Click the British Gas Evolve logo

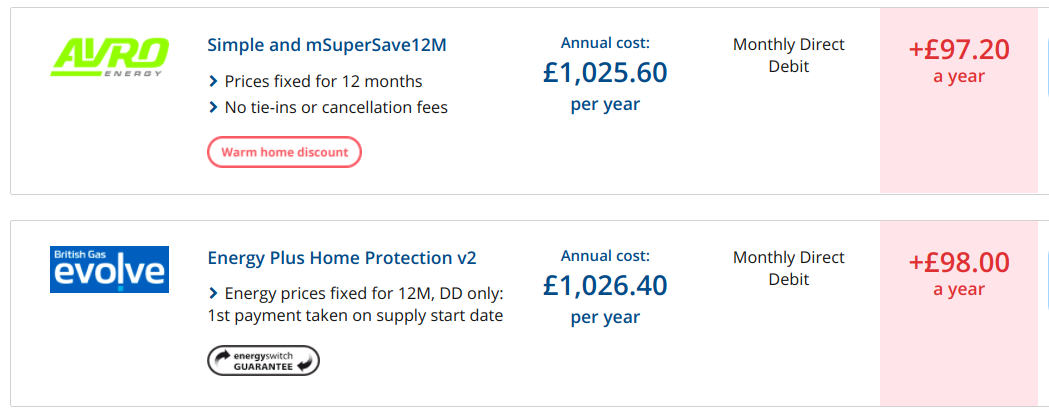[109, 269]
